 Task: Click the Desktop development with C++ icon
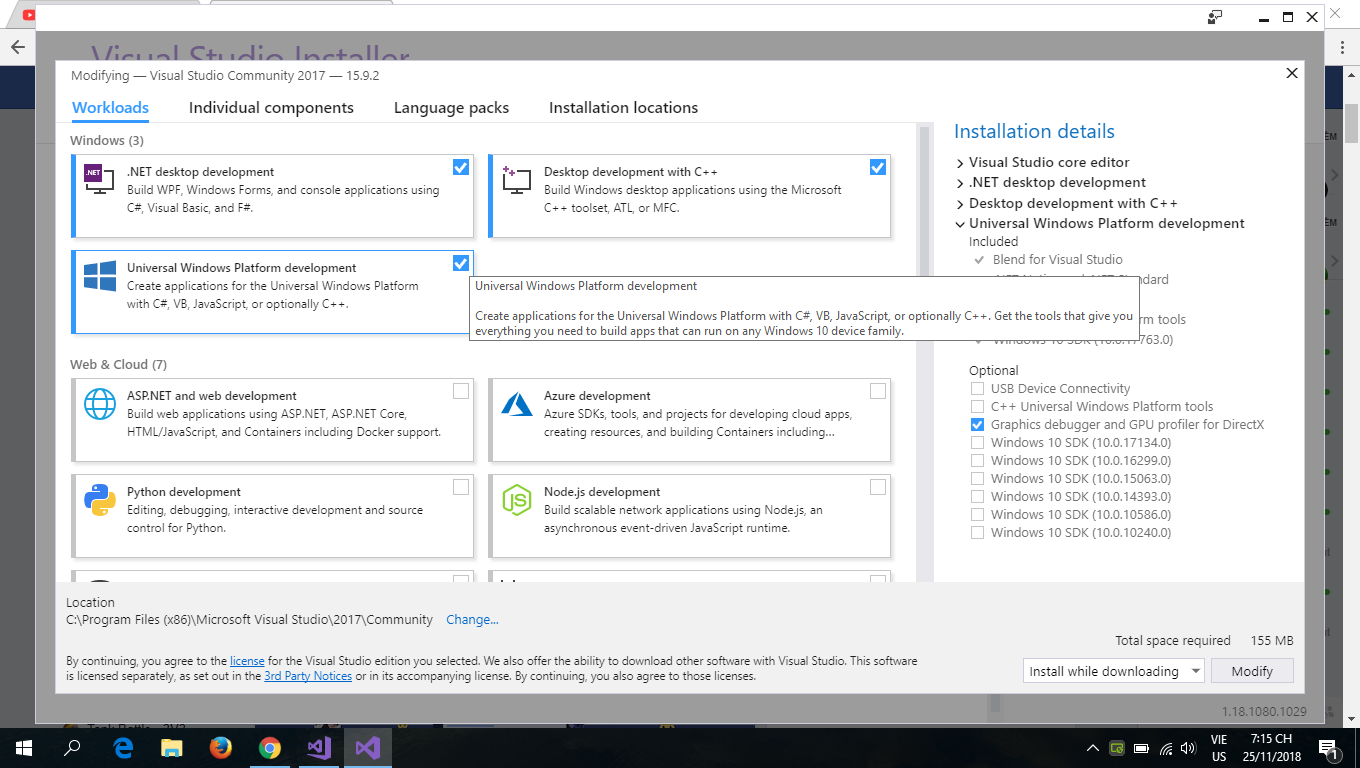pyautogui.click(x=516, y=180)
